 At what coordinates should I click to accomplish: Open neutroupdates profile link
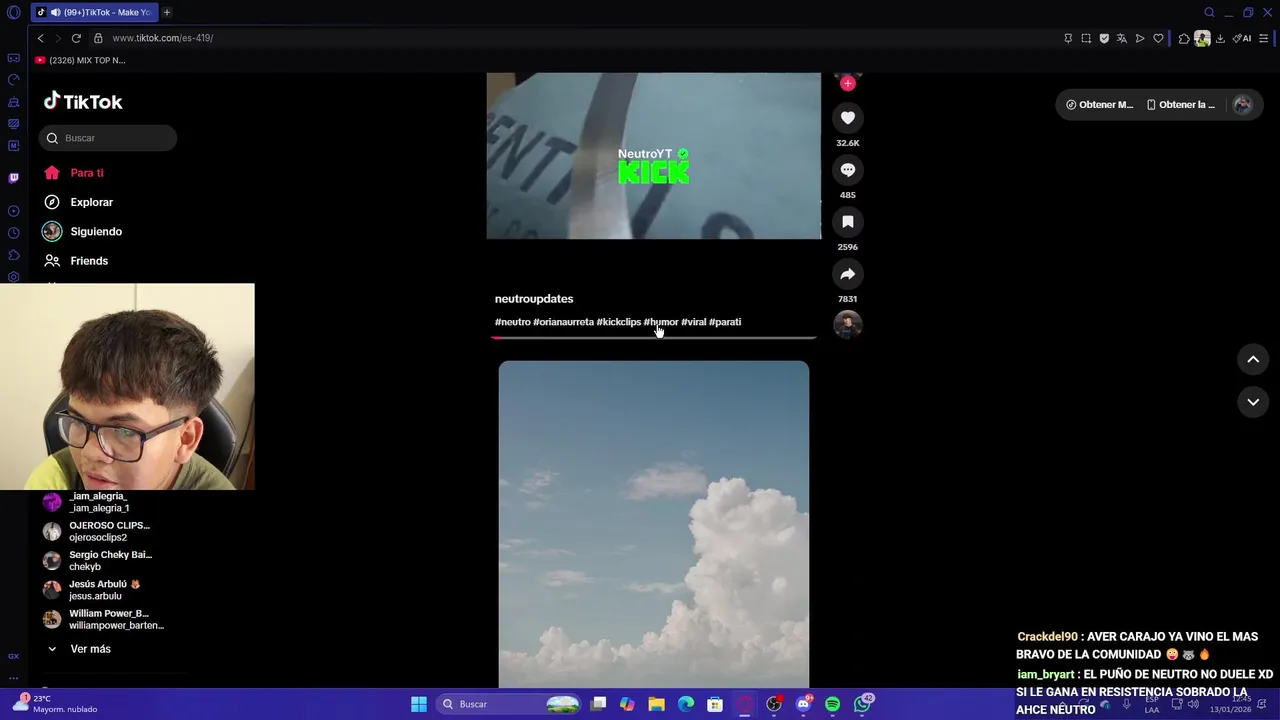point(534,299)
